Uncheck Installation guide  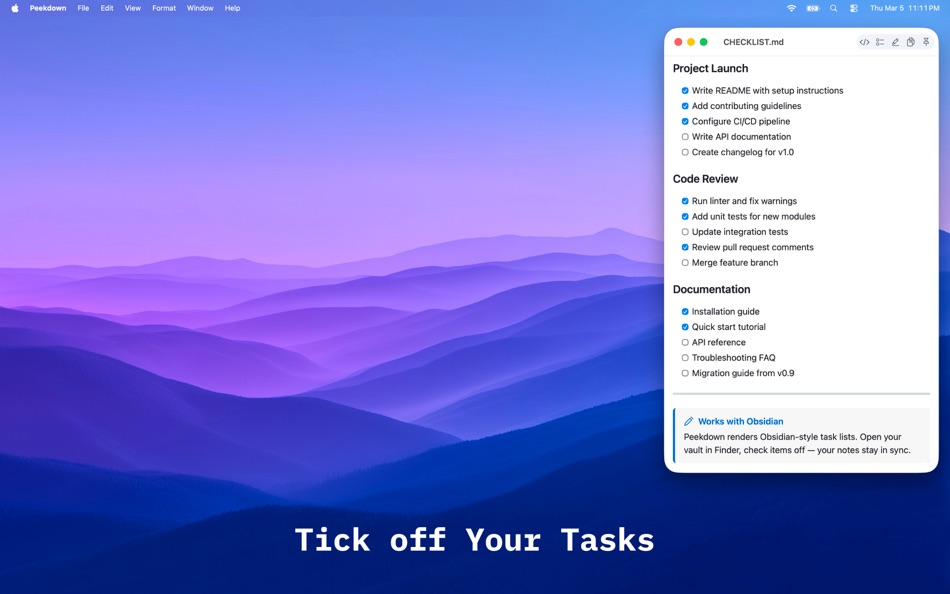tap(685, 312)
